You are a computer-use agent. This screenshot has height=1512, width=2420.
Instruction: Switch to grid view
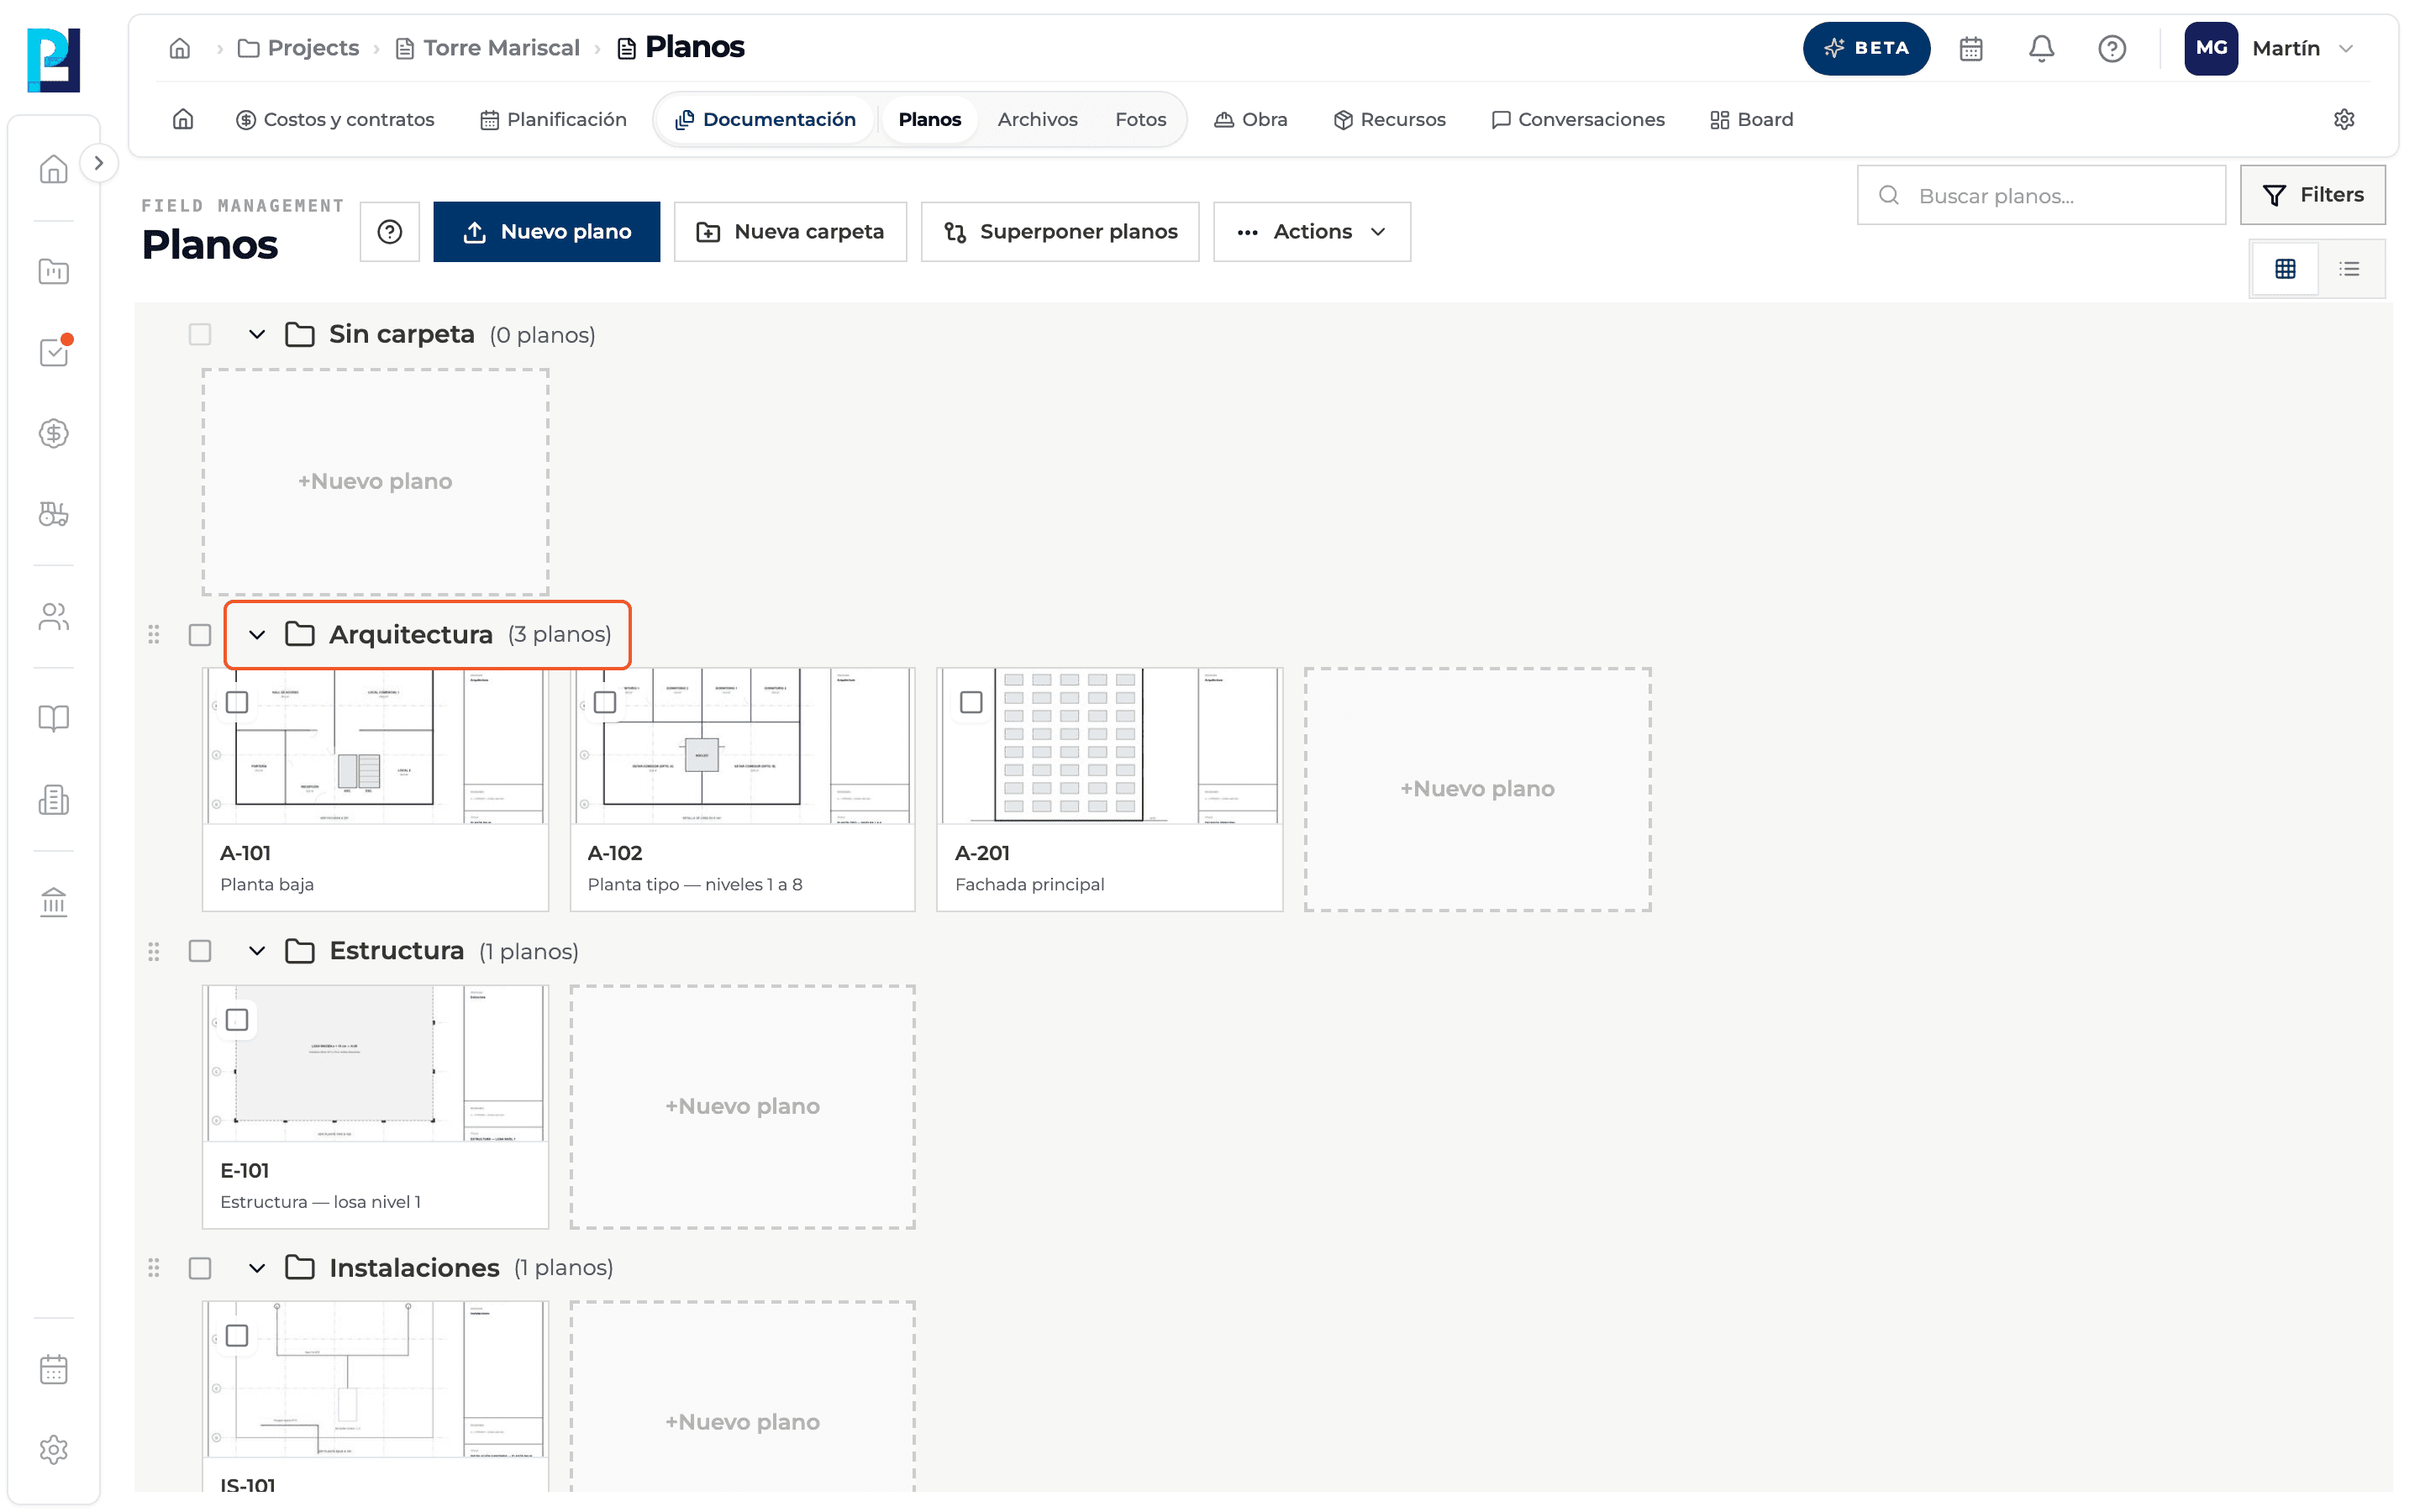click(x=2285, y=269)
